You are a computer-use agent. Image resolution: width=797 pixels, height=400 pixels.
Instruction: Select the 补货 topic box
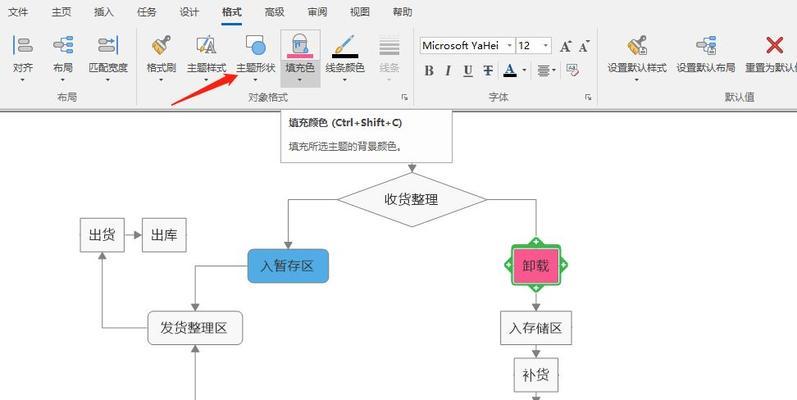[536, 375]
